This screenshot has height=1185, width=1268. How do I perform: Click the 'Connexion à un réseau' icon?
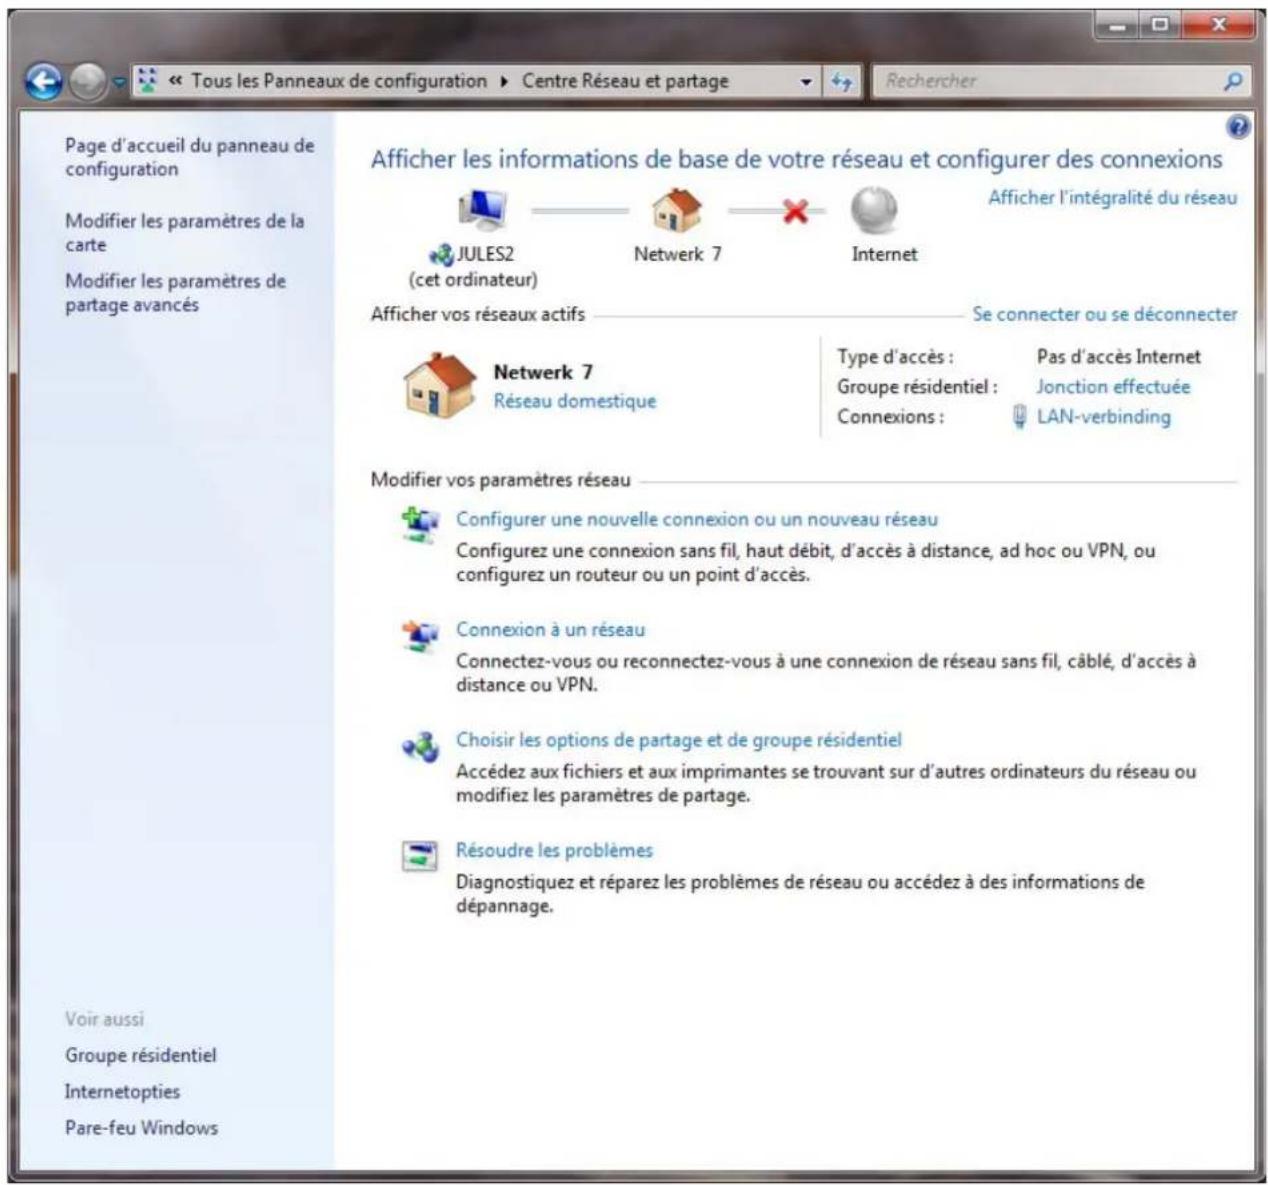tap(420, 635)
